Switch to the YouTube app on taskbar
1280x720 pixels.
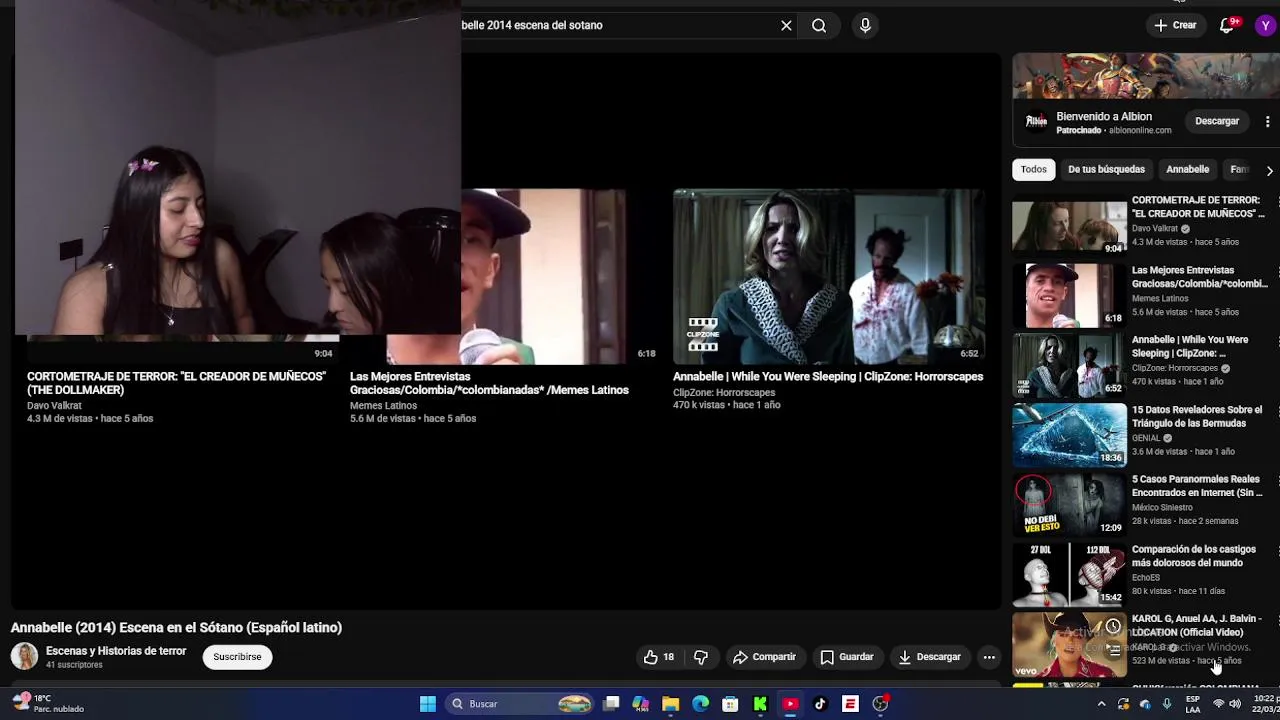pyautogui.click(x=790, y=704)
